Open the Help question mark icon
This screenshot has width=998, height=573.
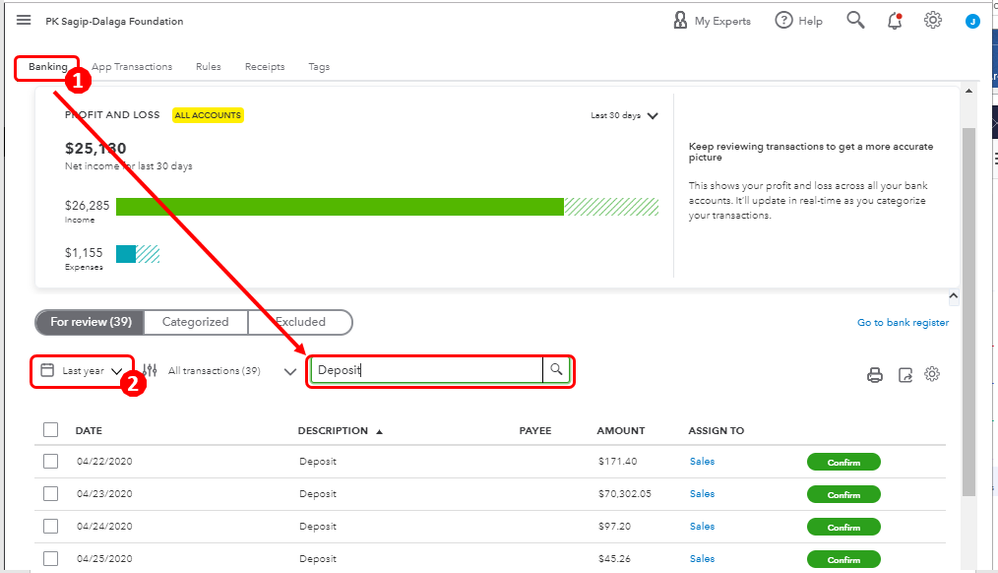pos(784,21)
